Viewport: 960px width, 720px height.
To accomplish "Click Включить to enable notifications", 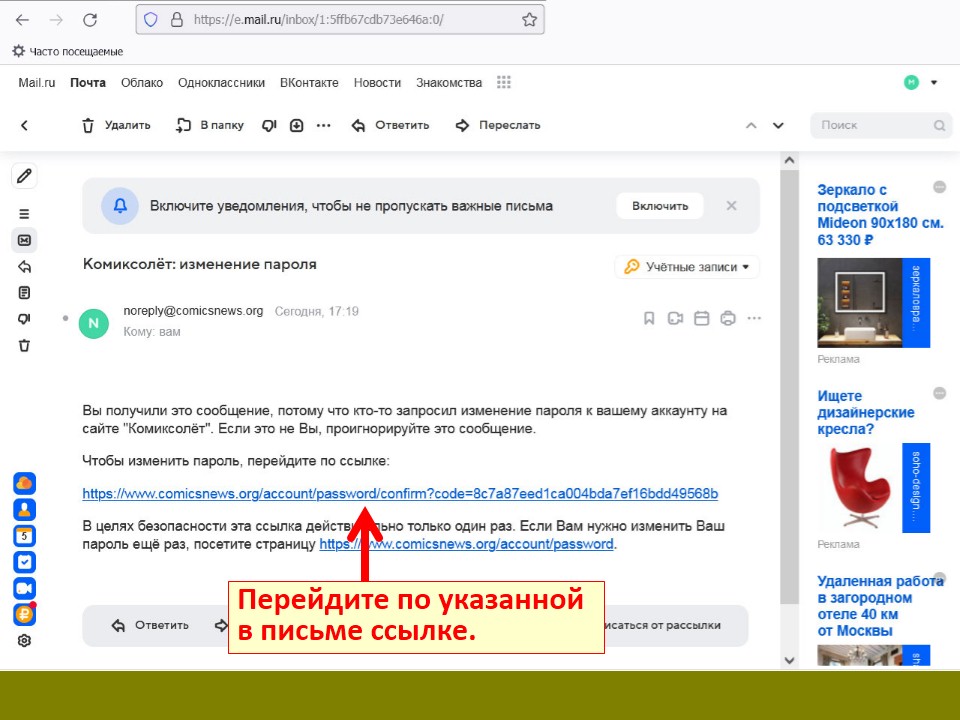I will click(x=660, y=206).
